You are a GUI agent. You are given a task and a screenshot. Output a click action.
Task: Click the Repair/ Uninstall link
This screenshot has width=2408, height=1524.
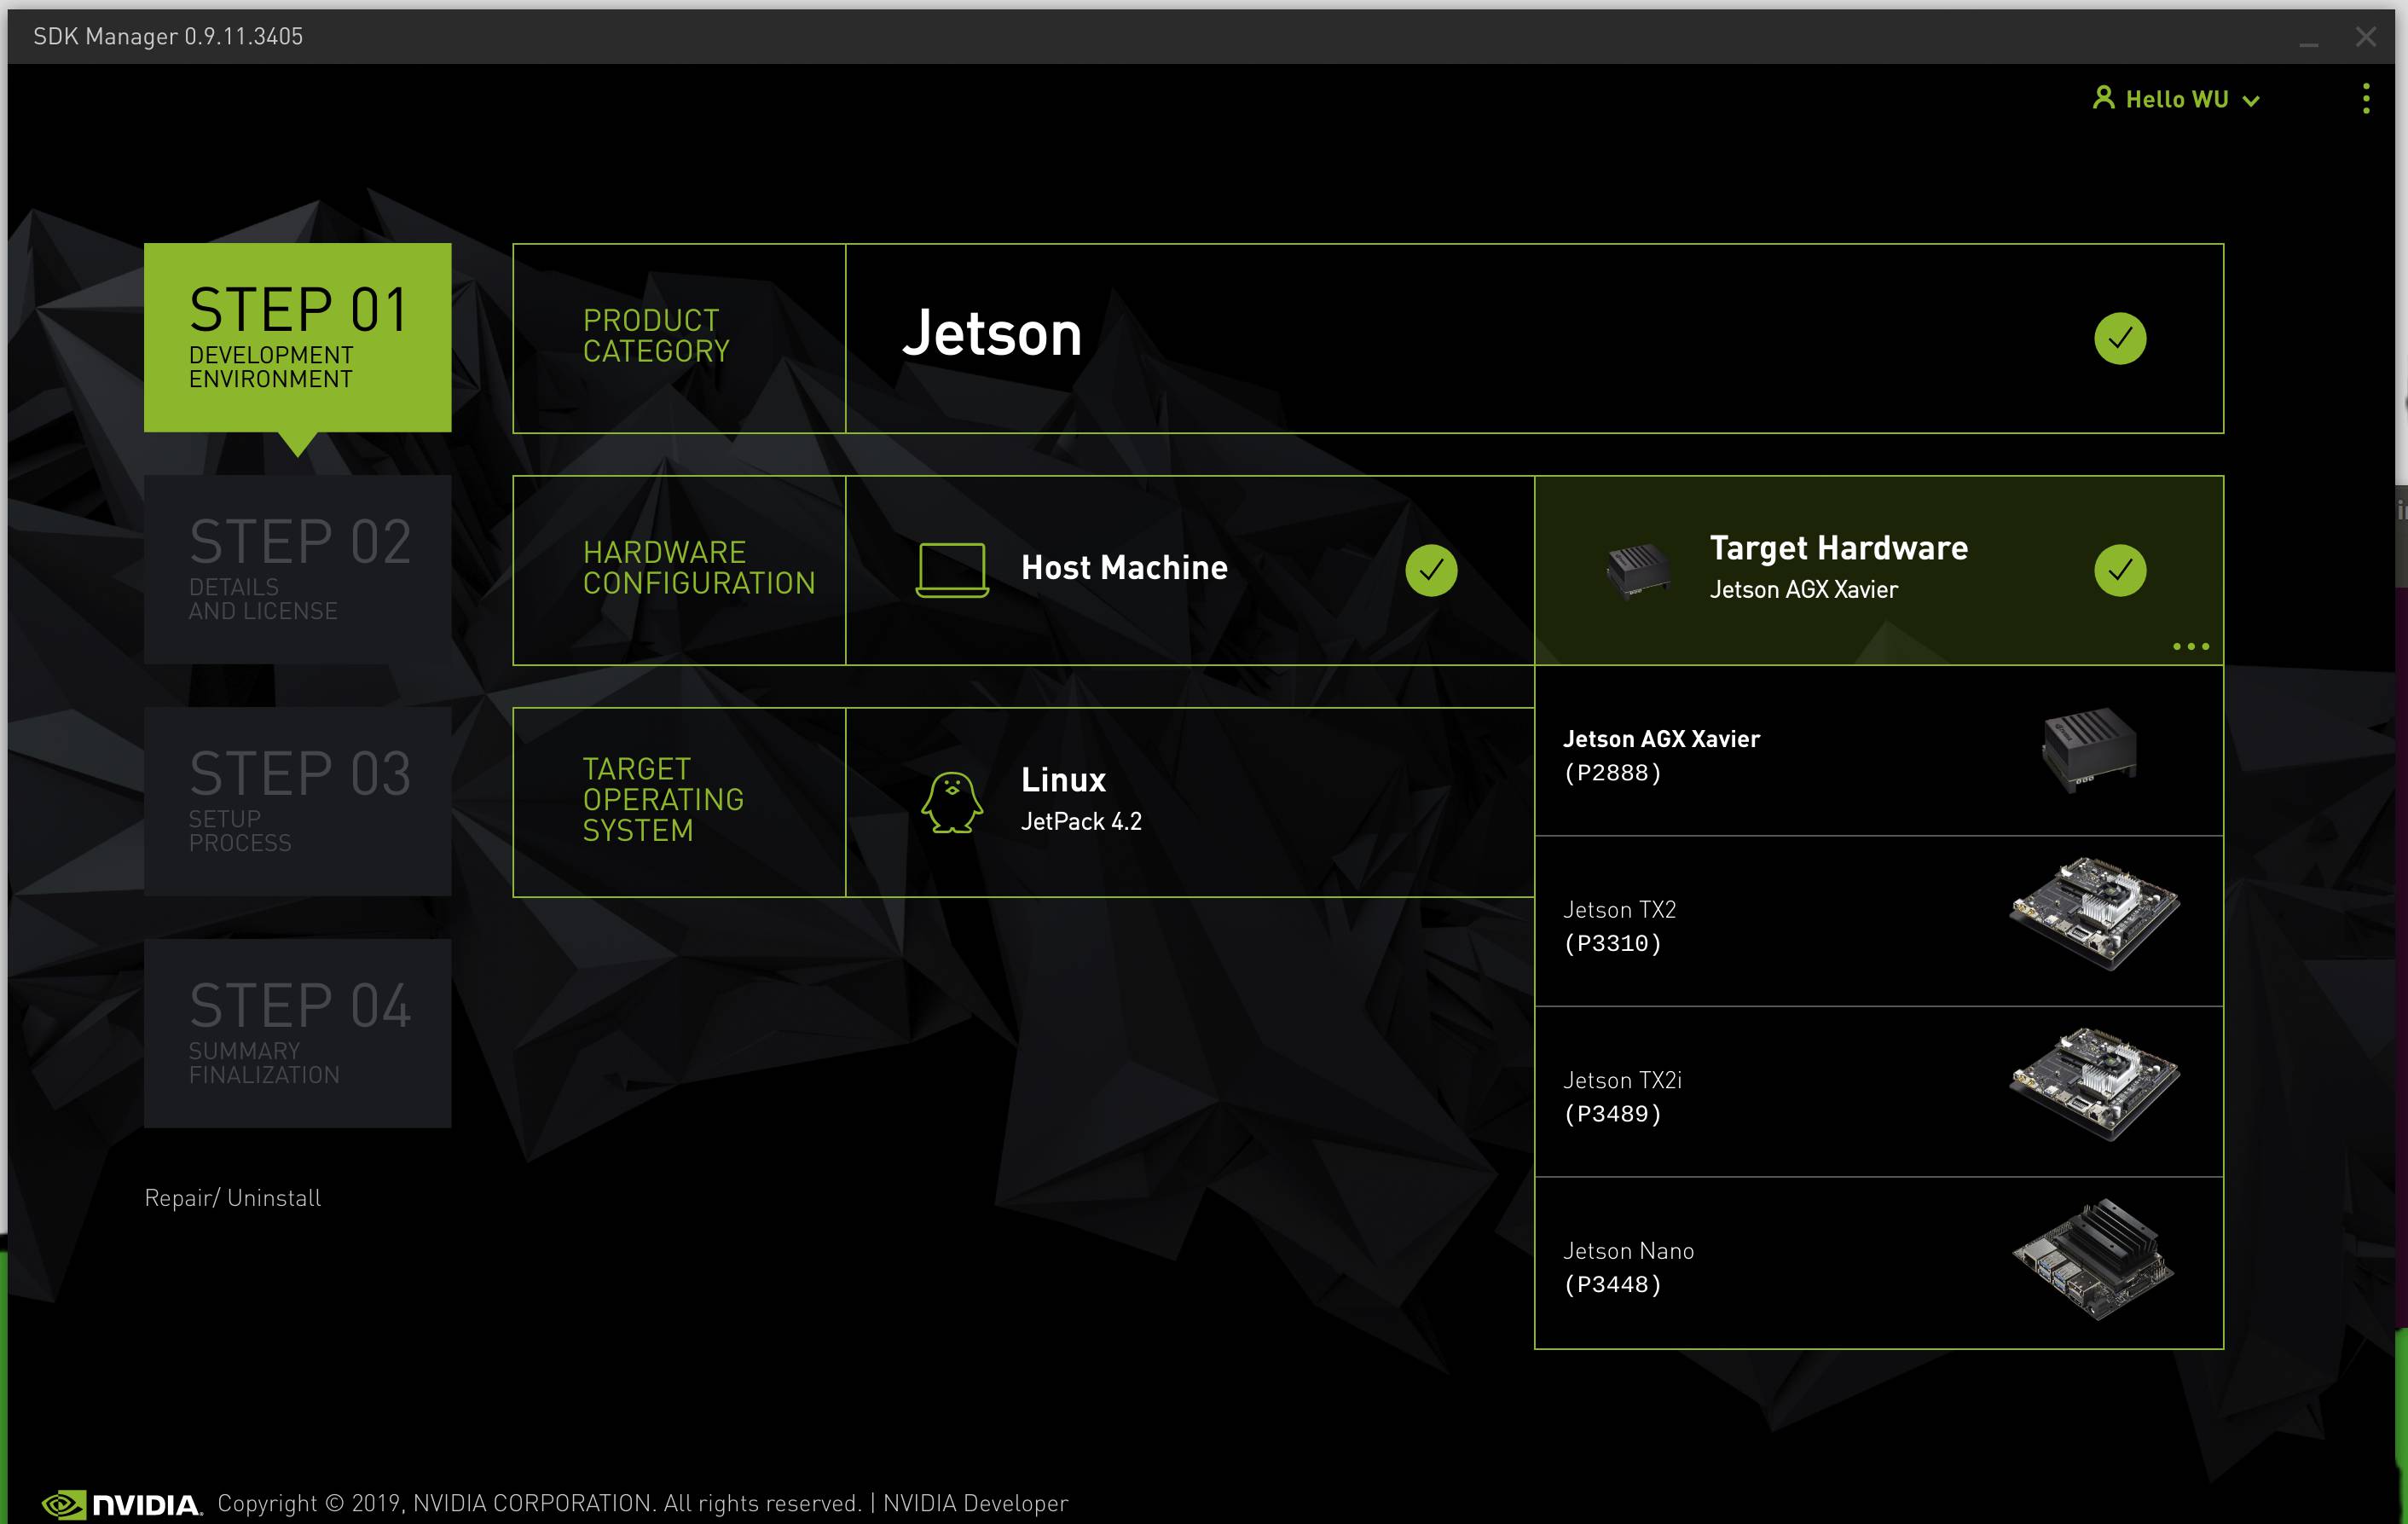click(x=233, y=1198)
